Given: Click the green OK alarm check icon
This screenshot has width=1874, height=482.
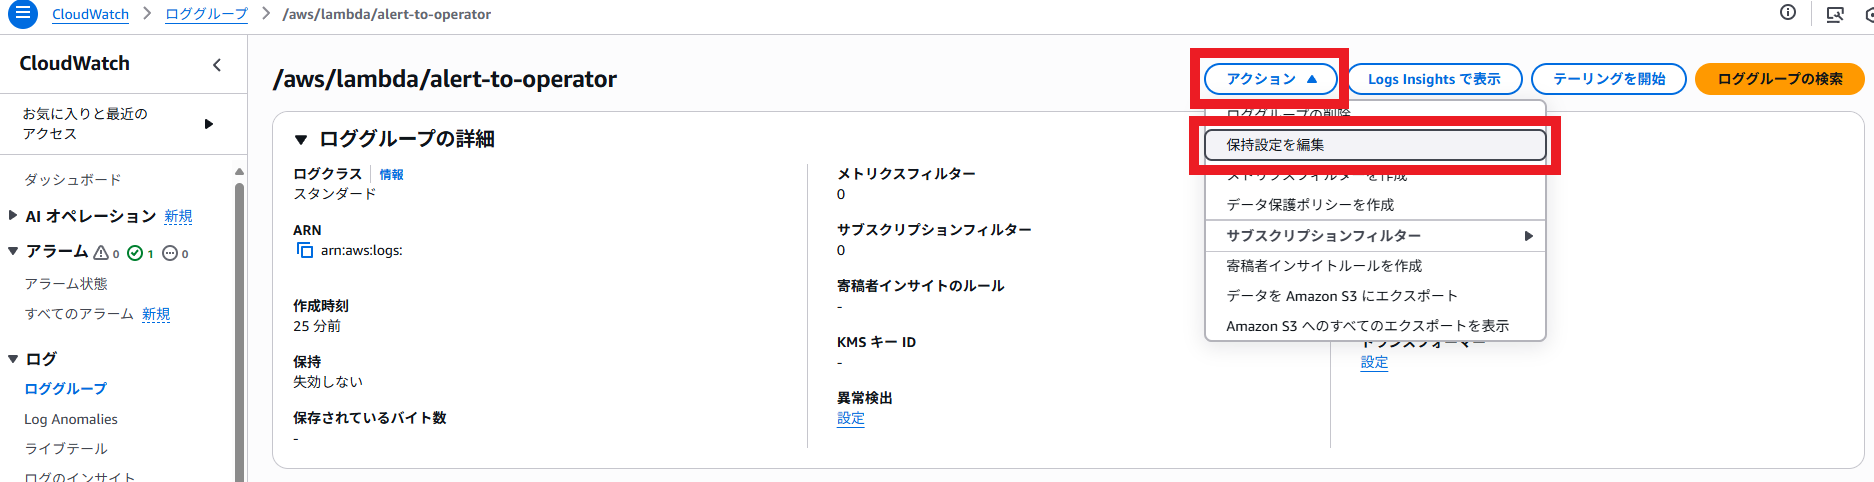Looking at the screenshot, I should (135, 253).
